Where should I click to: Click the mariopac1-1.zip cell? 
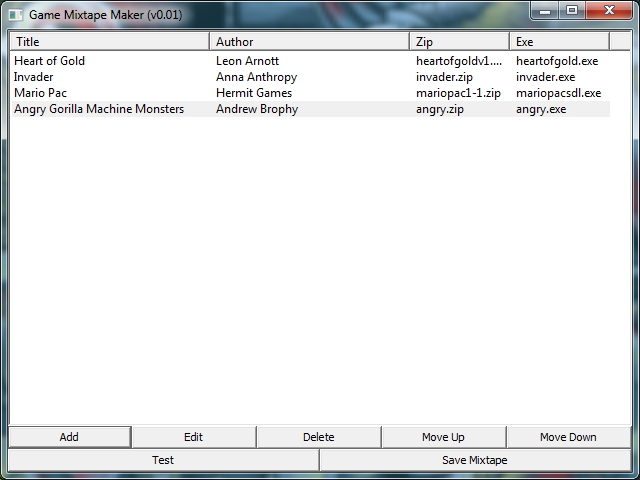(458, 93)
